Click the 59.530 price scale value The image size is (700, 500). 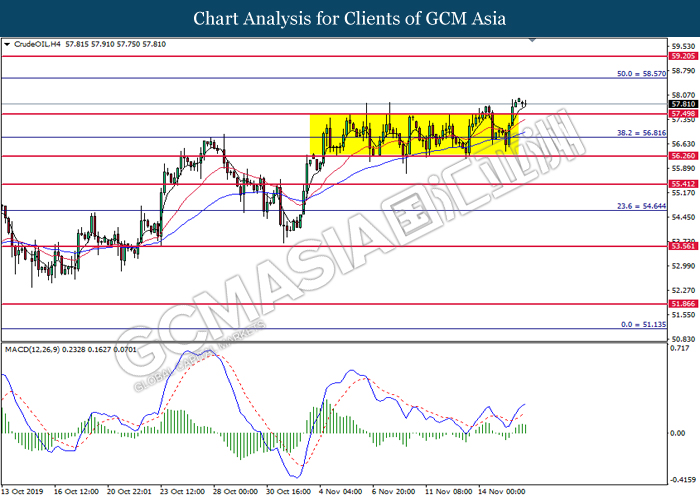683,46
